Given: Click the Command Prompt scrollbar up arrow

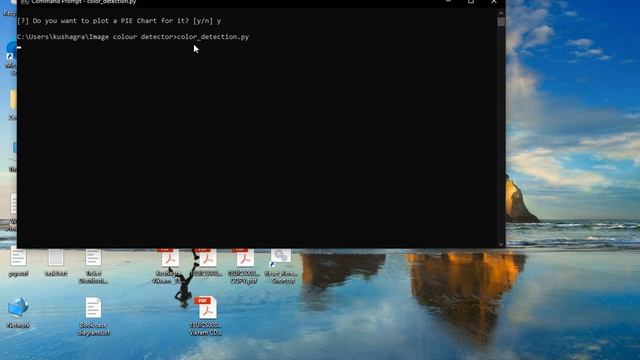Looking at the screenshot, I should pyautogui.click(x=501, y=13).
